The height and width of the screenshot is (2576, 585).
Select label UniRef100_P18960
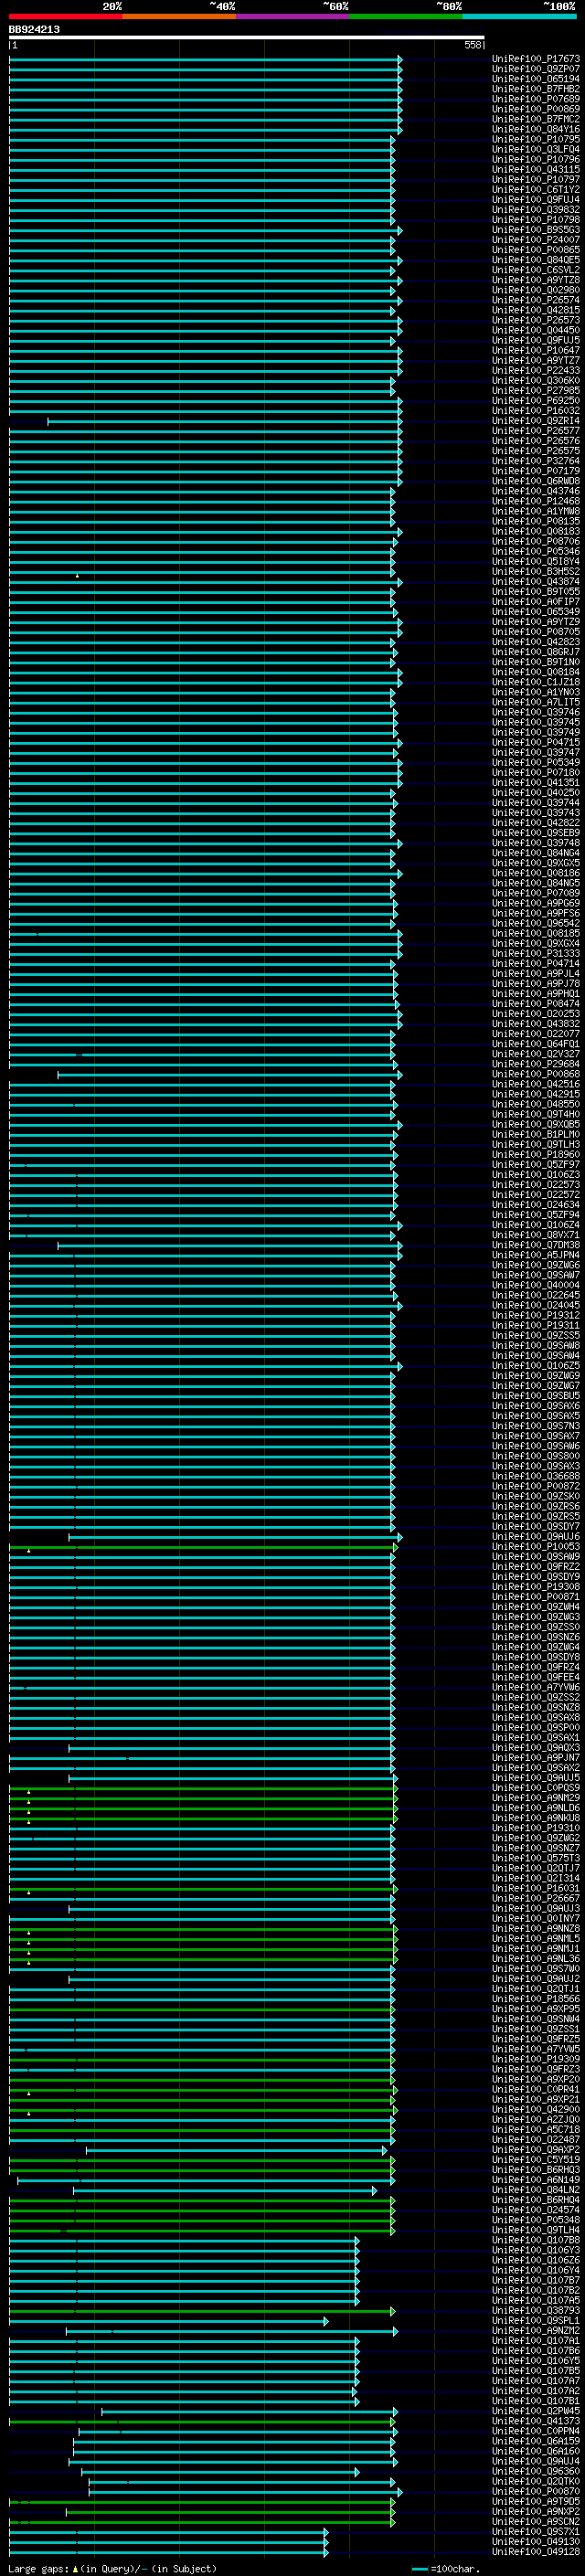click(536, 1155)
